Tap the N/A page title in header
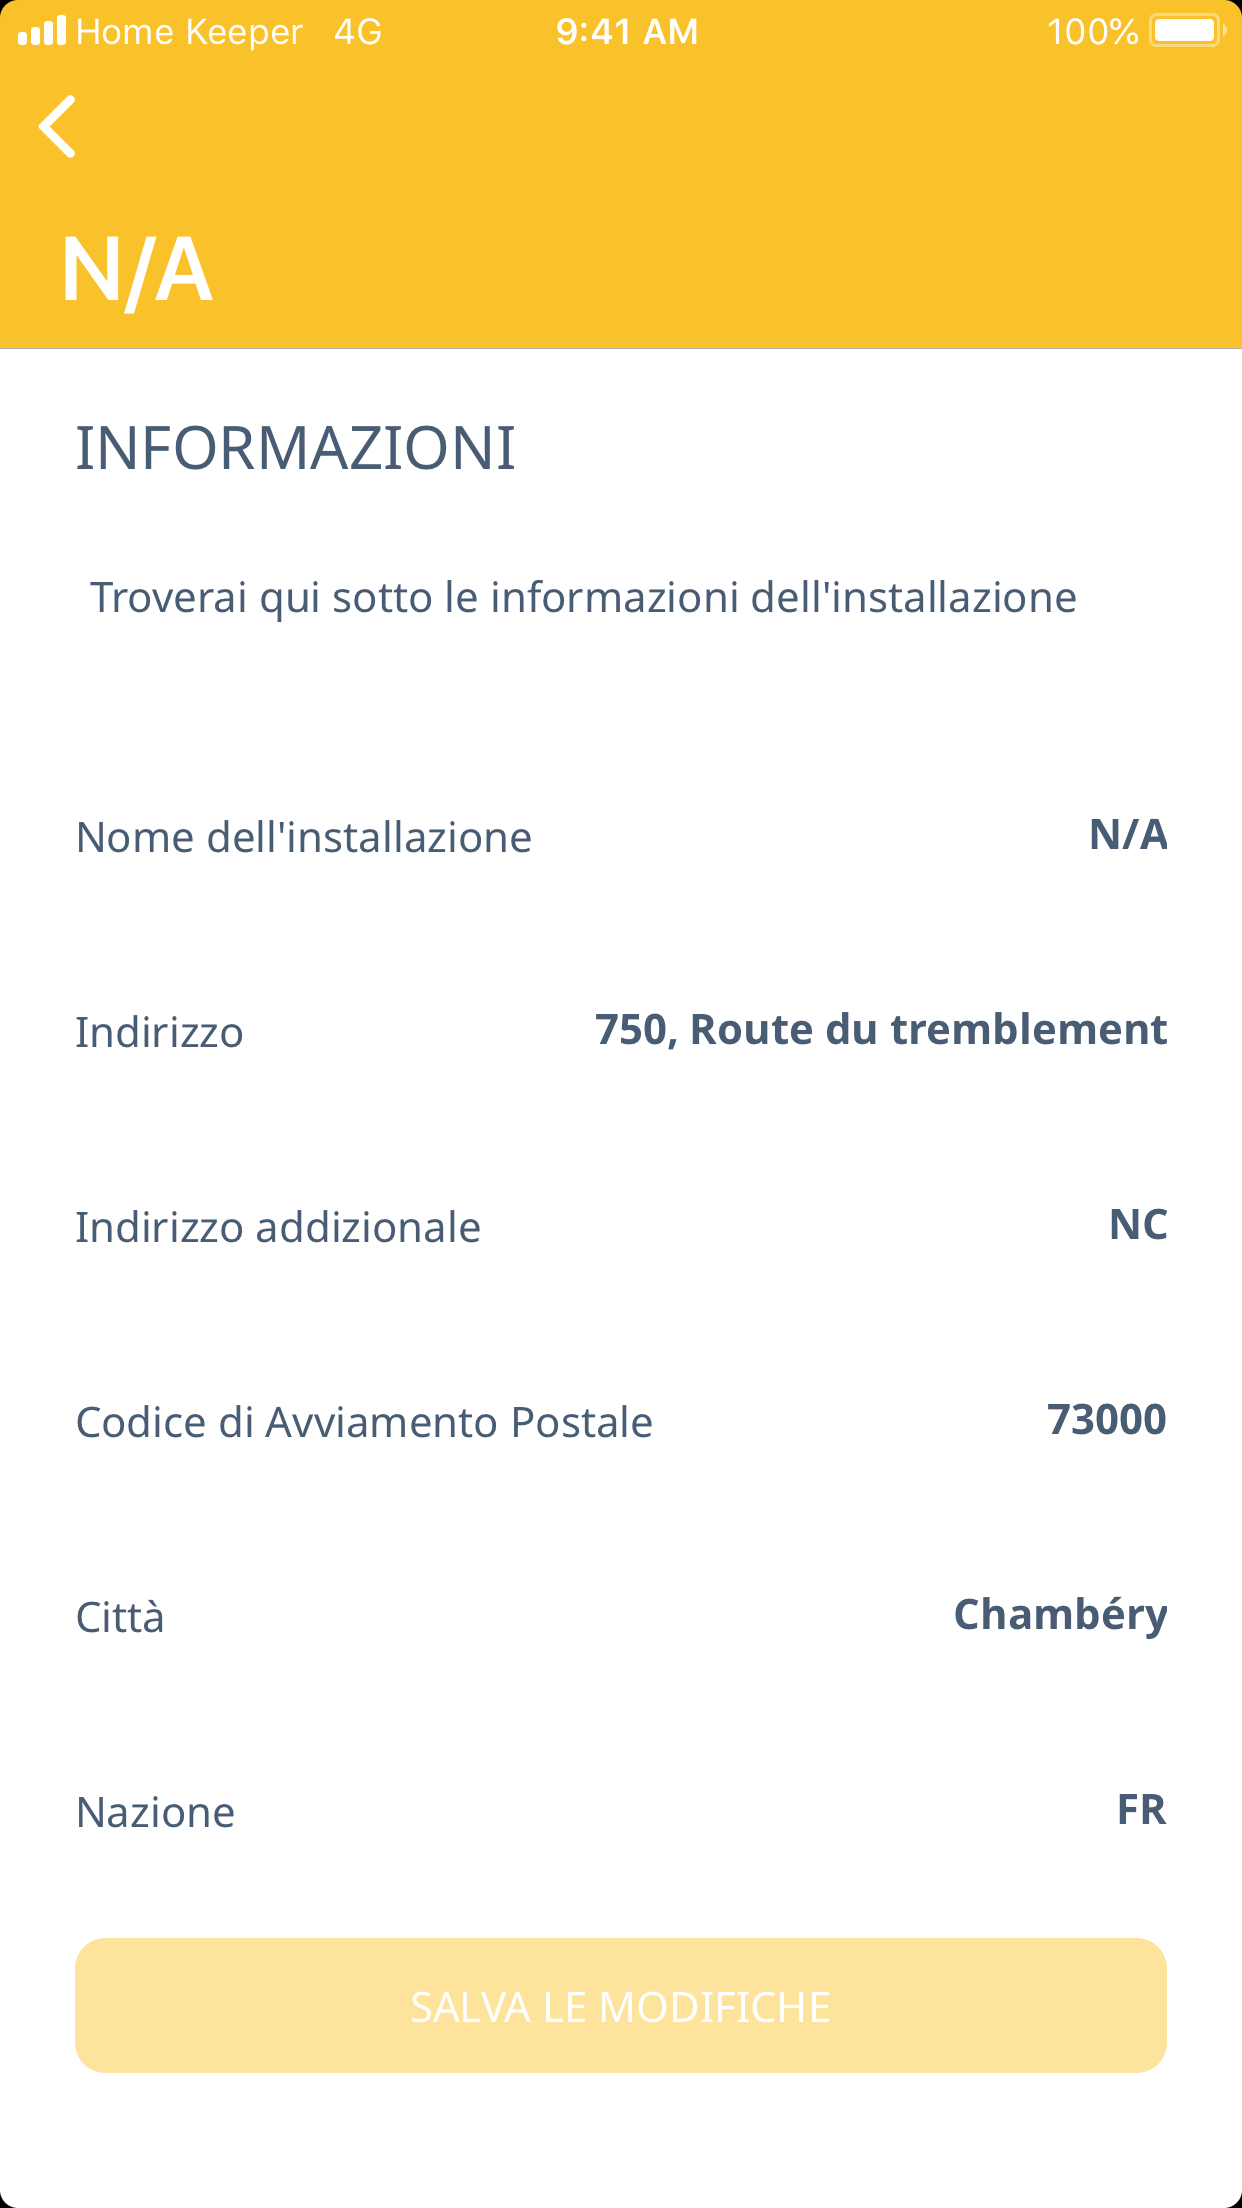The height and width of the screenshot is (2208, 1242). 137,270
